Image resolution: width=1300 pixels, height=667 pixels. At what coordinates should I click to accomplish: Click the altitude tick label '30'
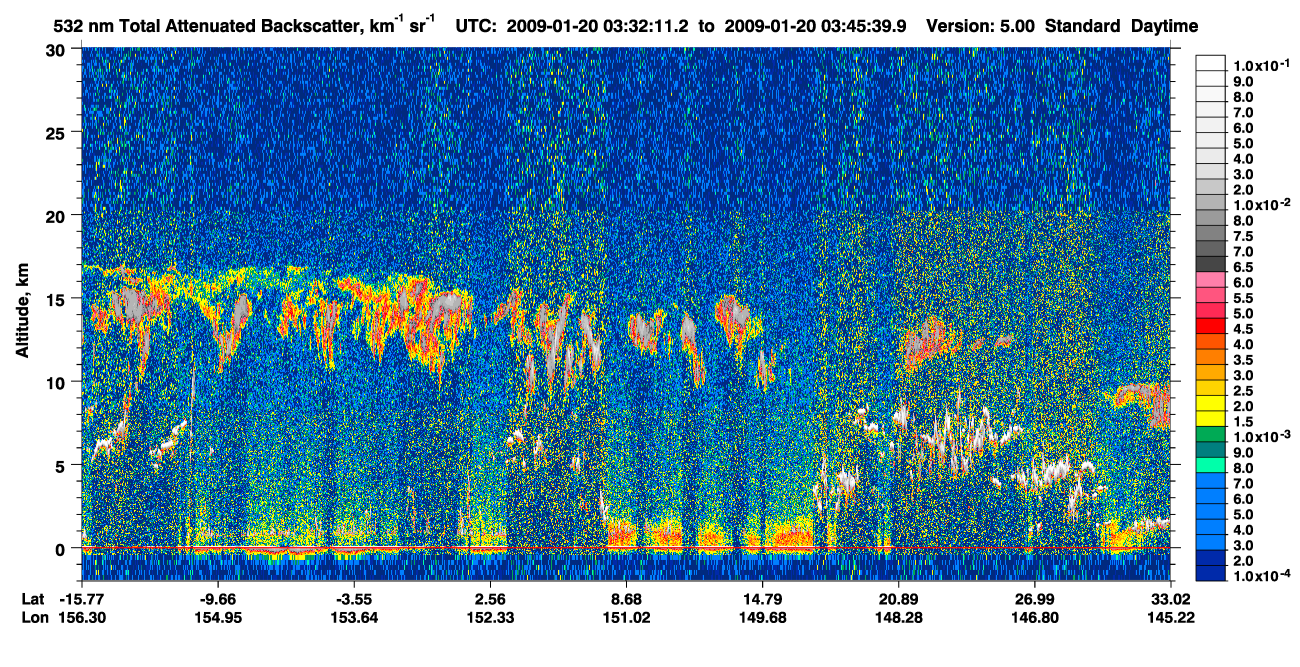(57, 49)
